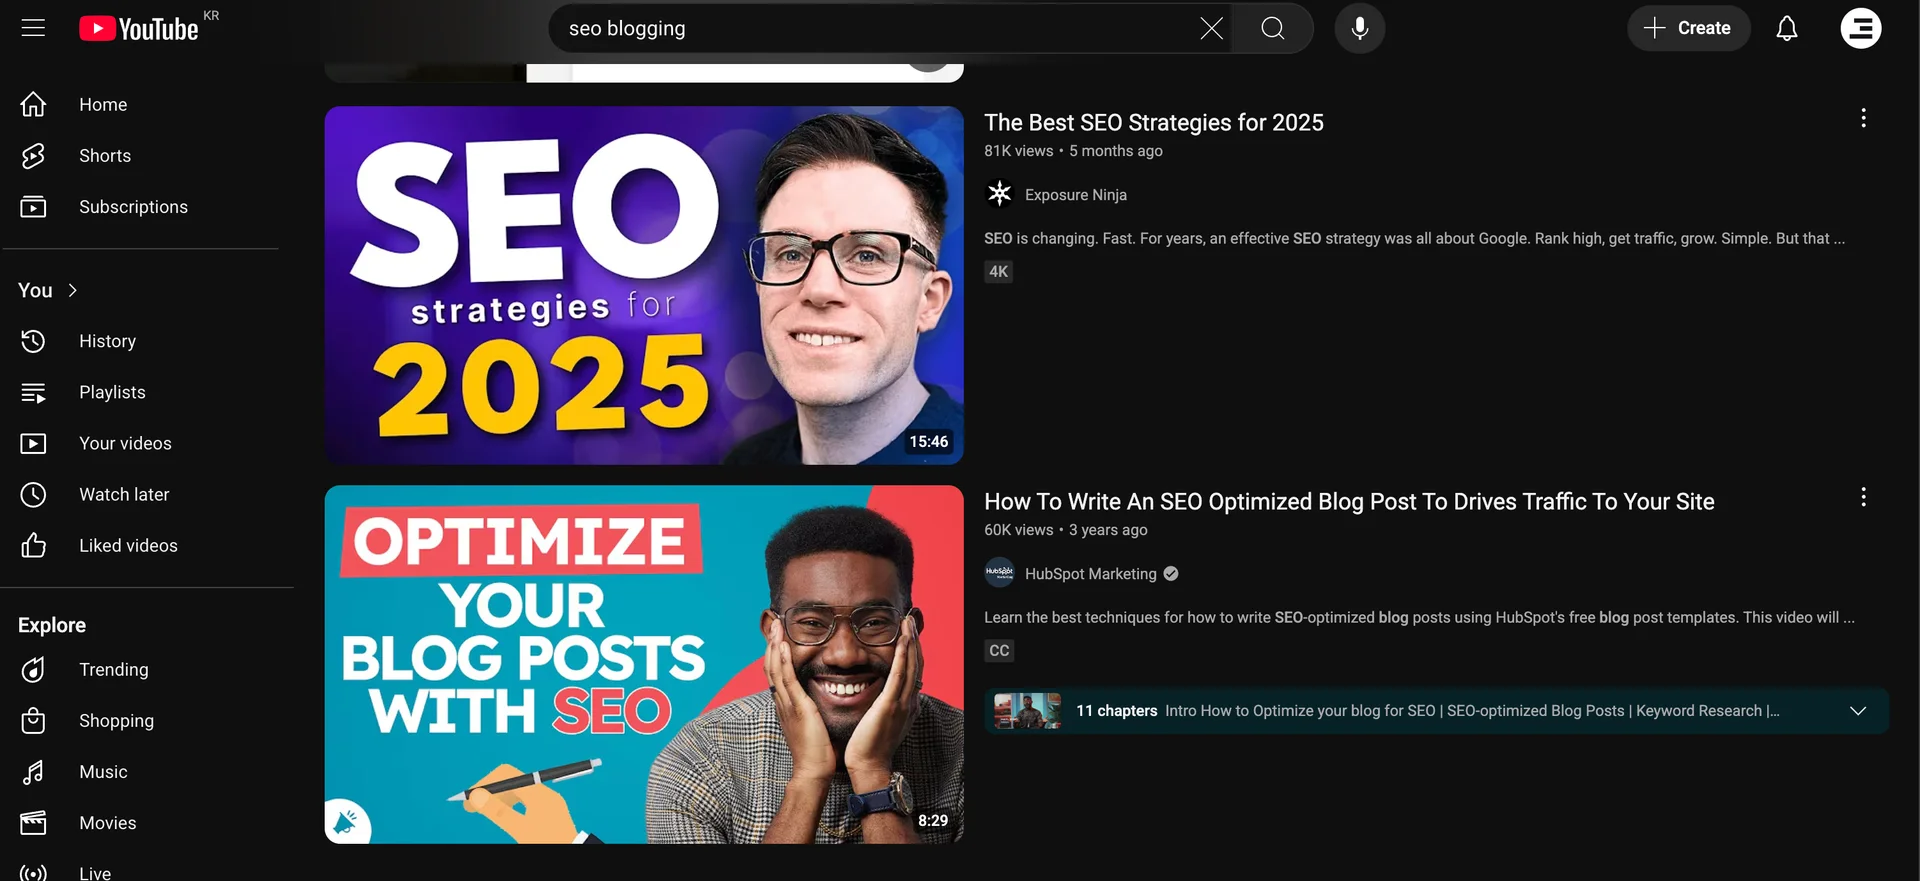
Task: Start voice search with the microphone
Action: click(1359, 28)
